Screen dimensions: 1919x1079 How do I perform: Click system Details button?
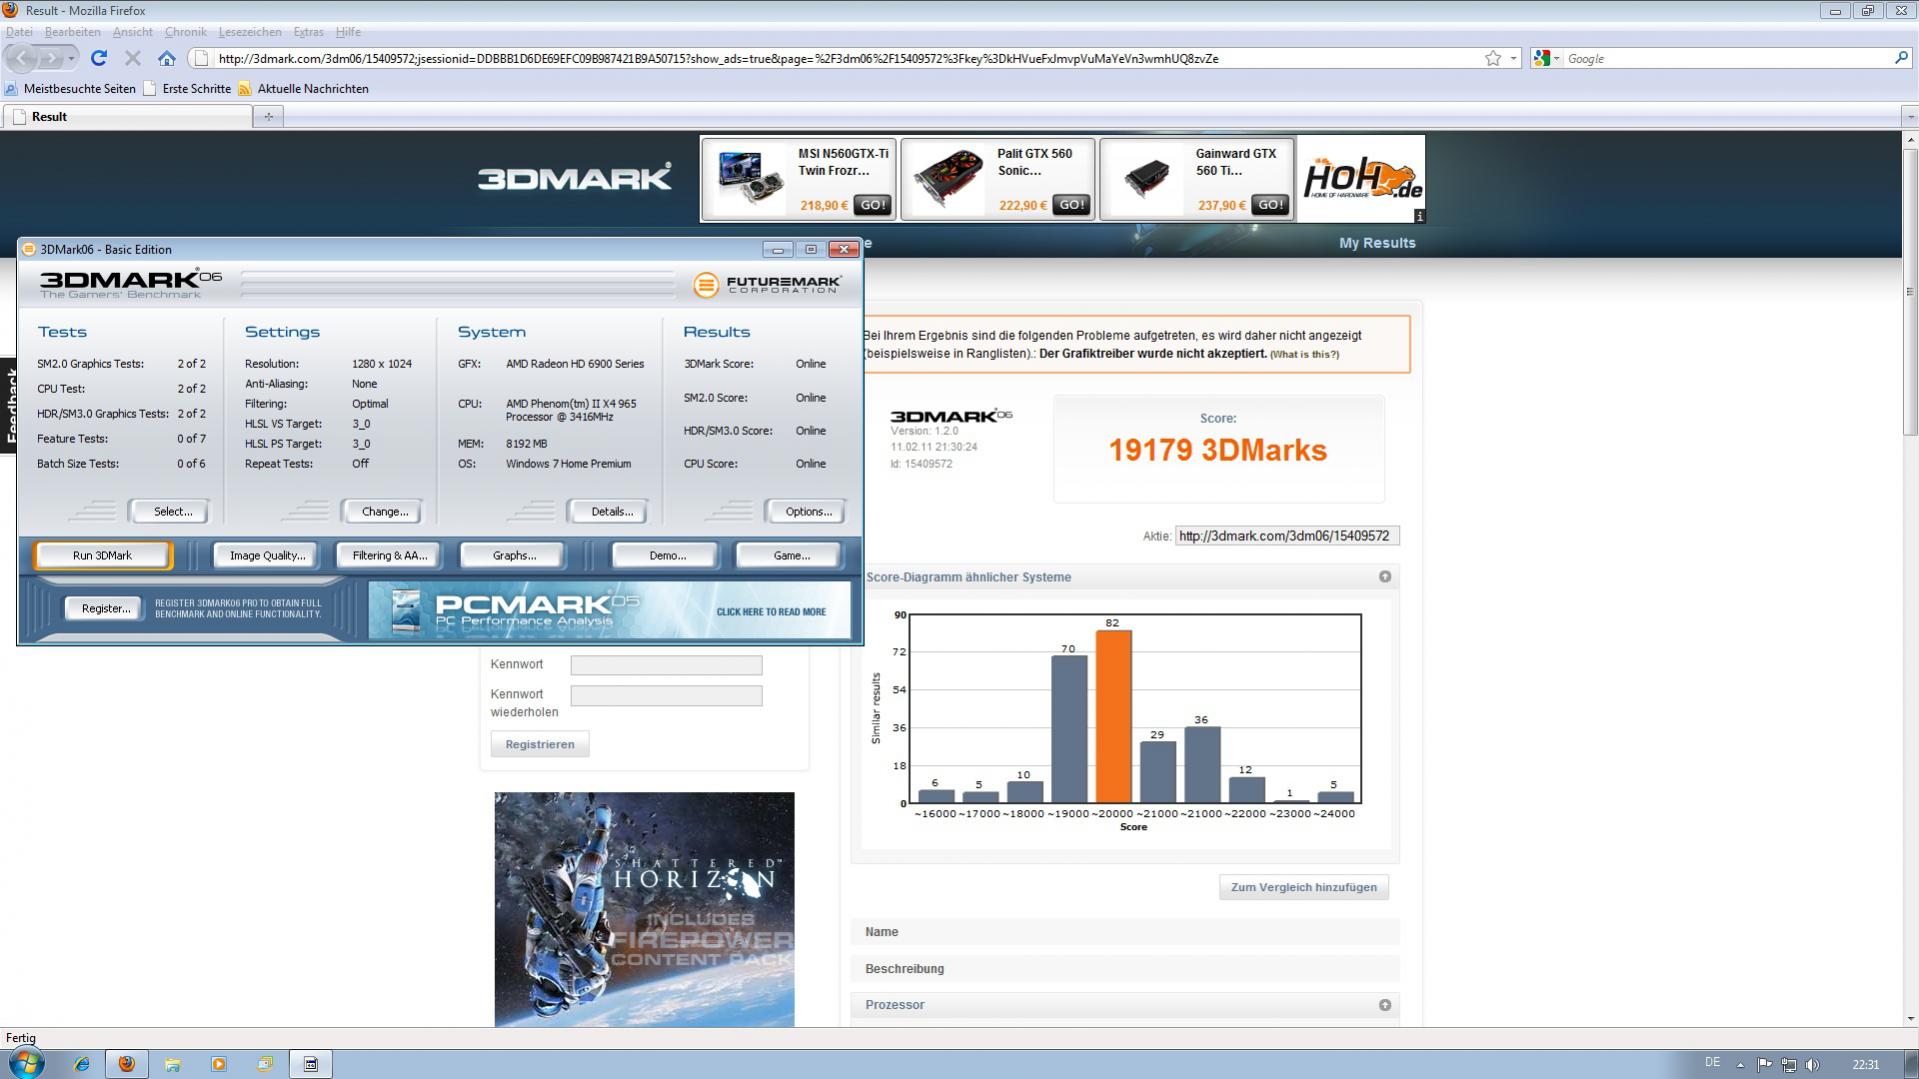[611, 512]
